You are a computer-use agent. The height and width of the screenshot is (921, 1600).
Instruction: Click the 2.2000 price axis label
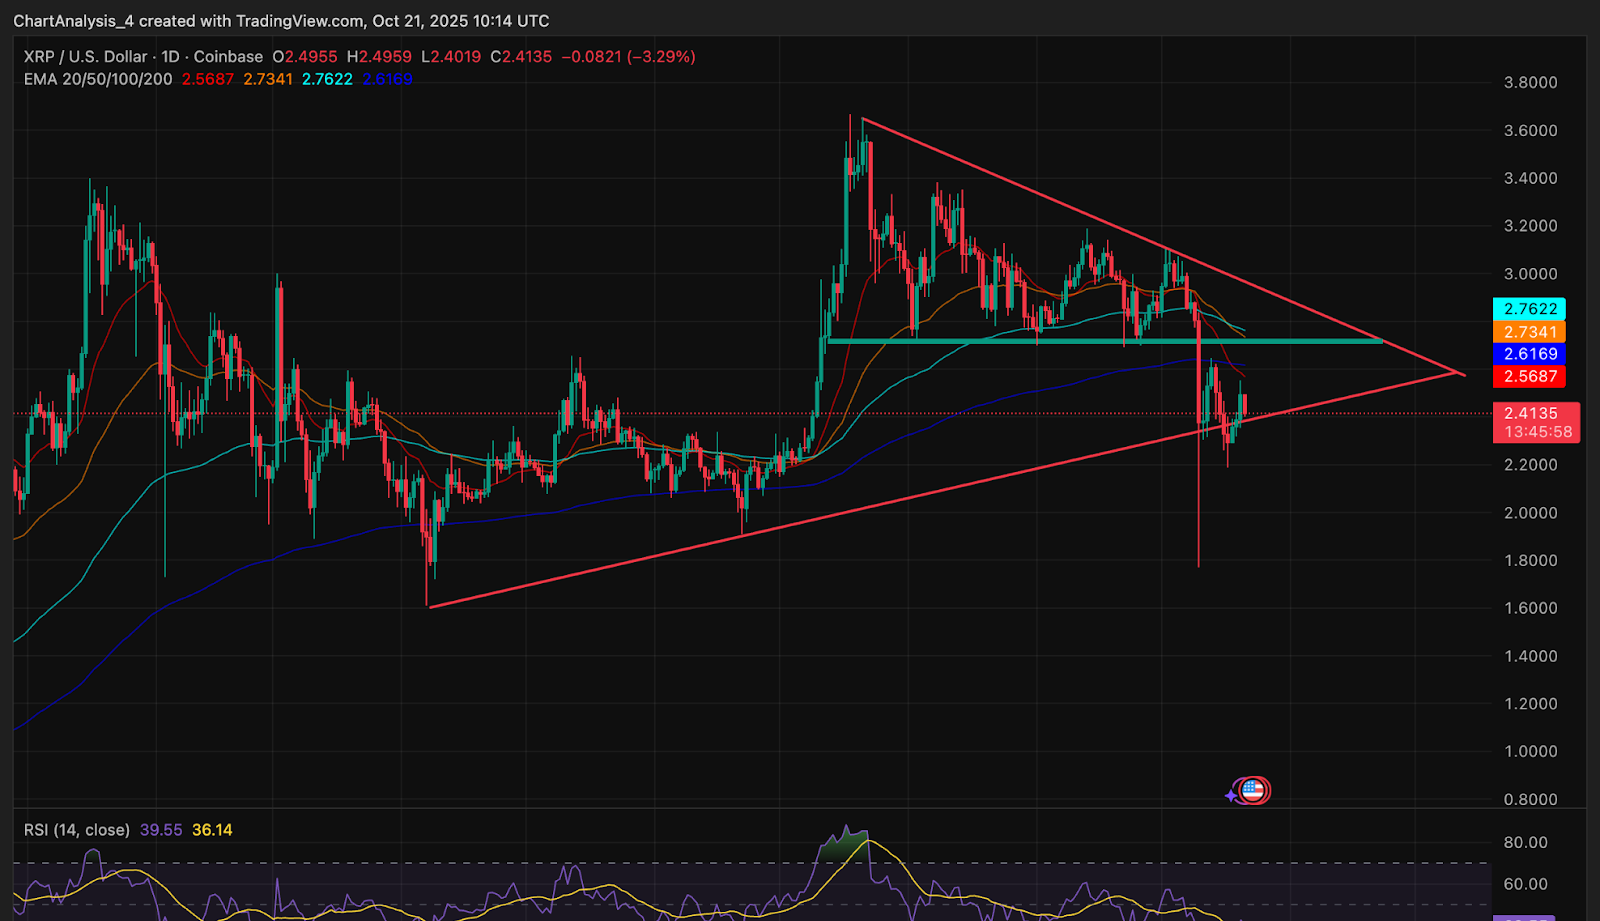(1530, 465)
